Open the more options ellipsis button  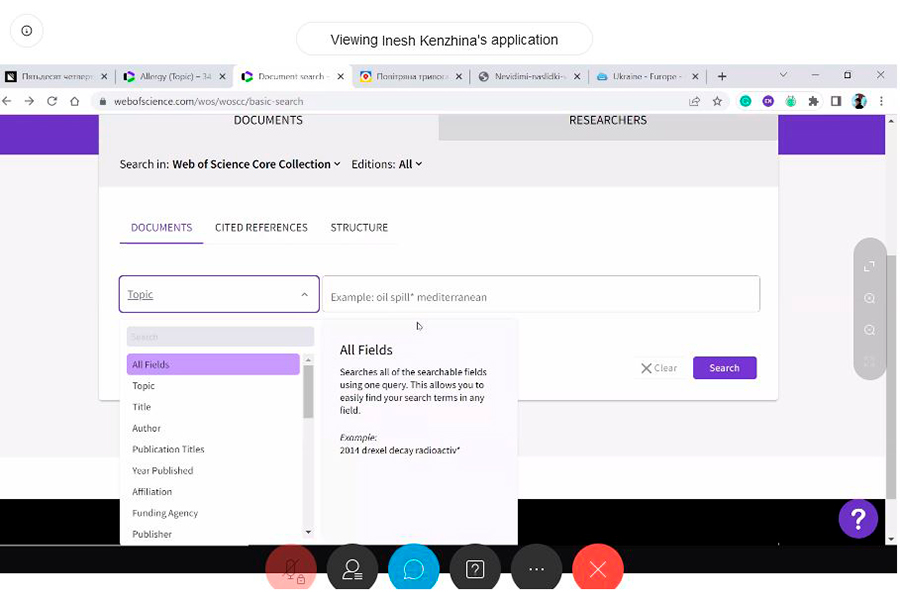(x=537, y=568)
